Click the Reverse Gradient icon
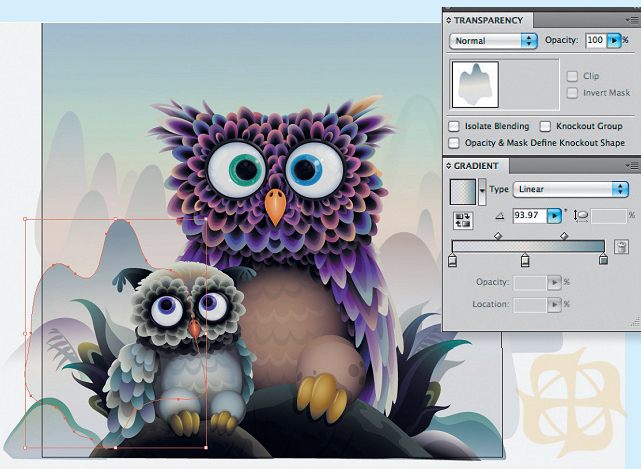The width and height of the screenshot is (641, 469). click(x=463, y=220)
